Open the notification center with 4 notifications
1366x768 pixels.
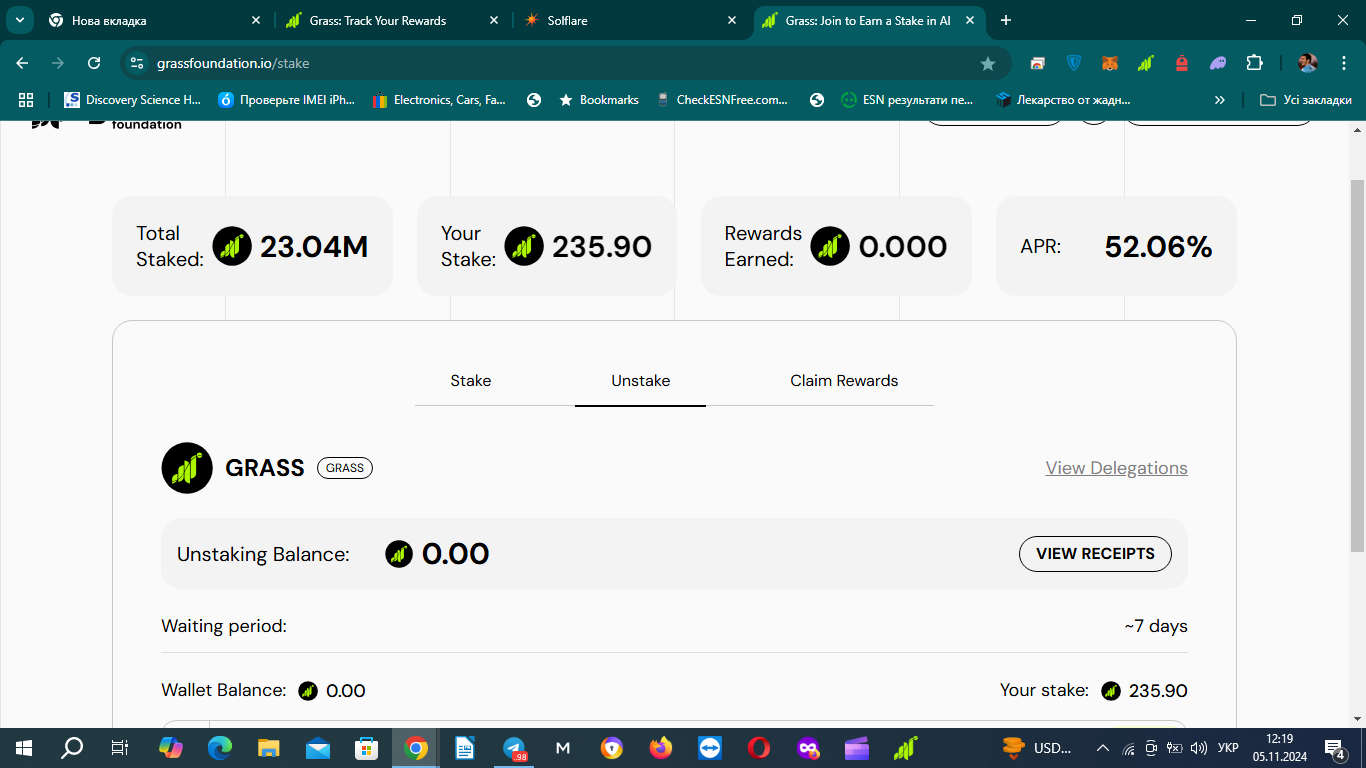click(x=1335, y=748)
